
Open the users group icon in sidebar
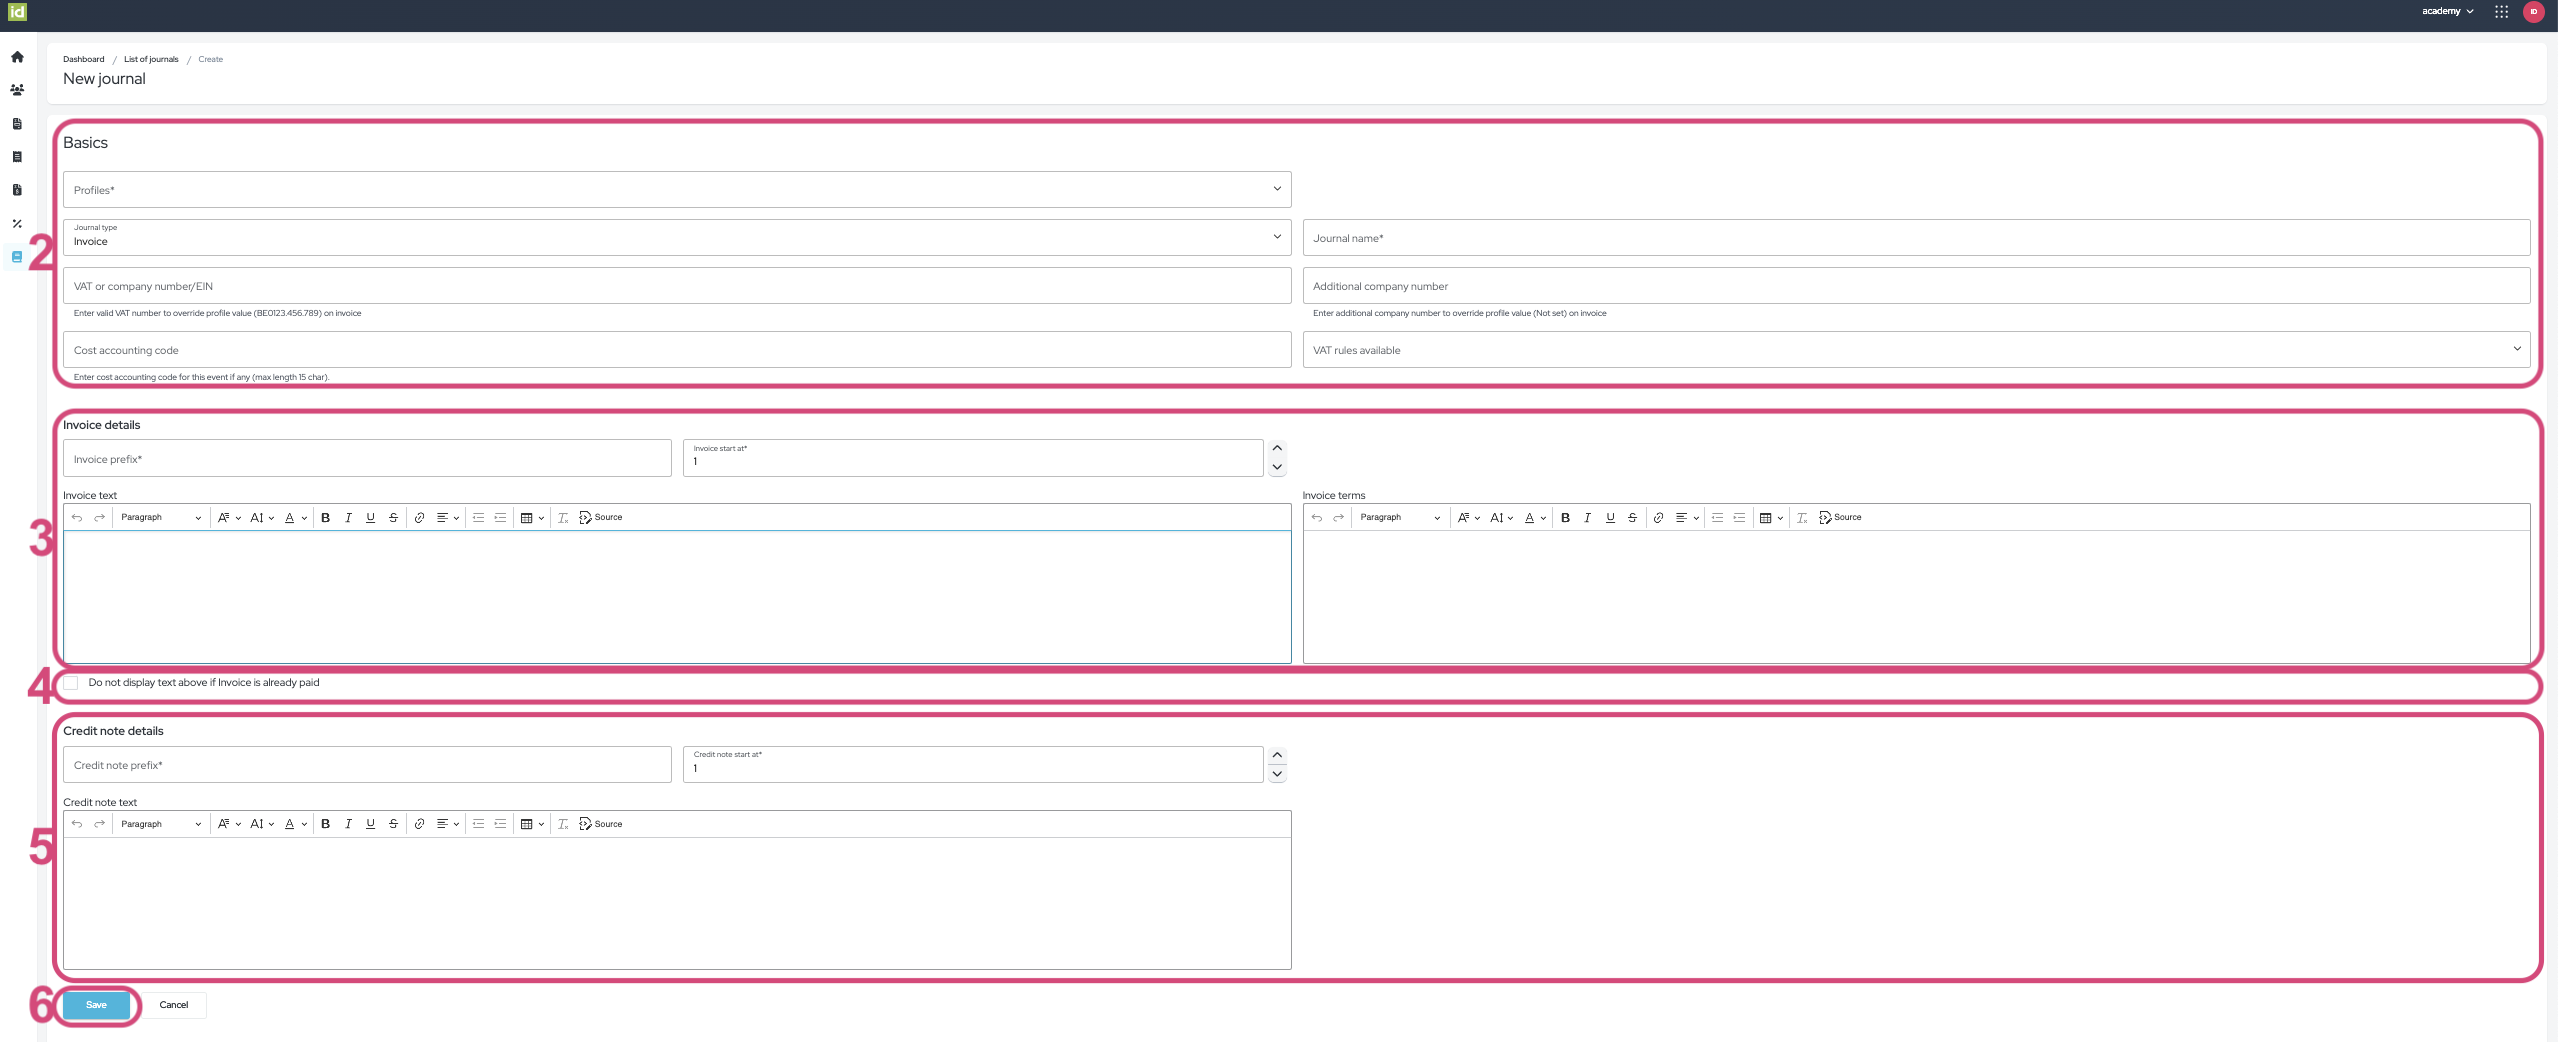(17, 90)
